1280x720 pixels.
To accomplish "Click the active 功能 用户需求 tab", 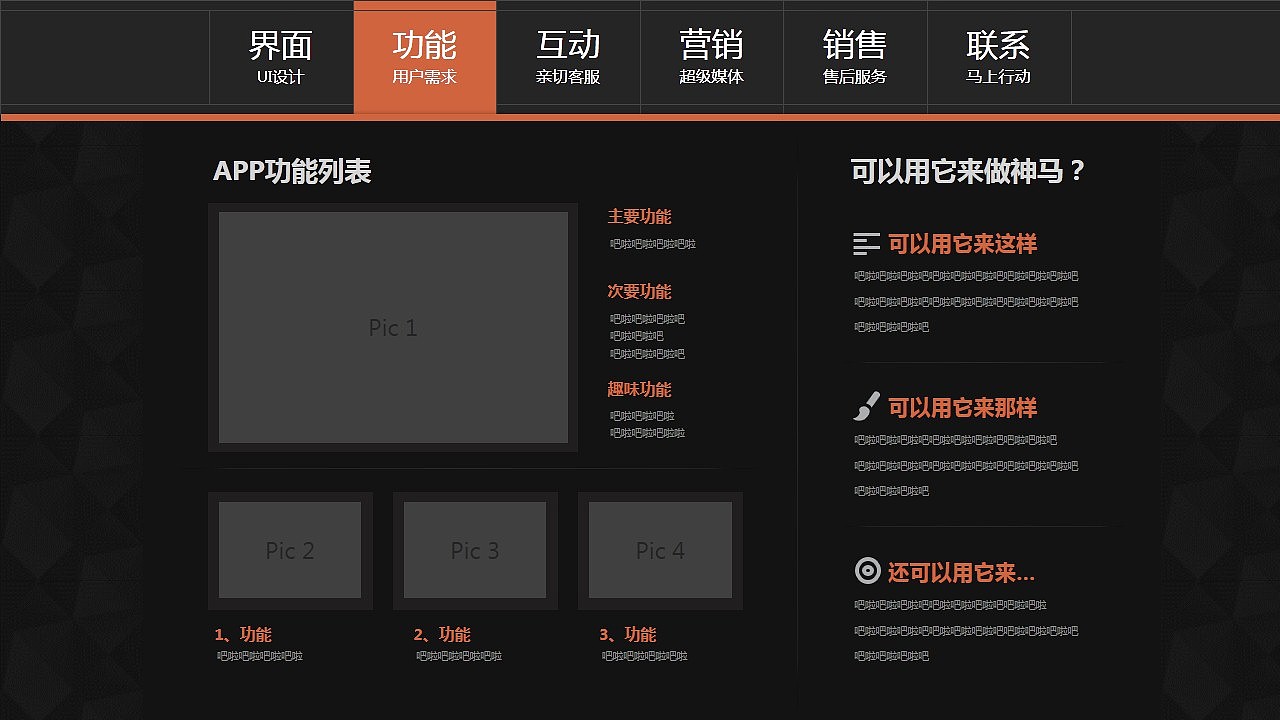I will pyautogui.click(x=424, y=58).
